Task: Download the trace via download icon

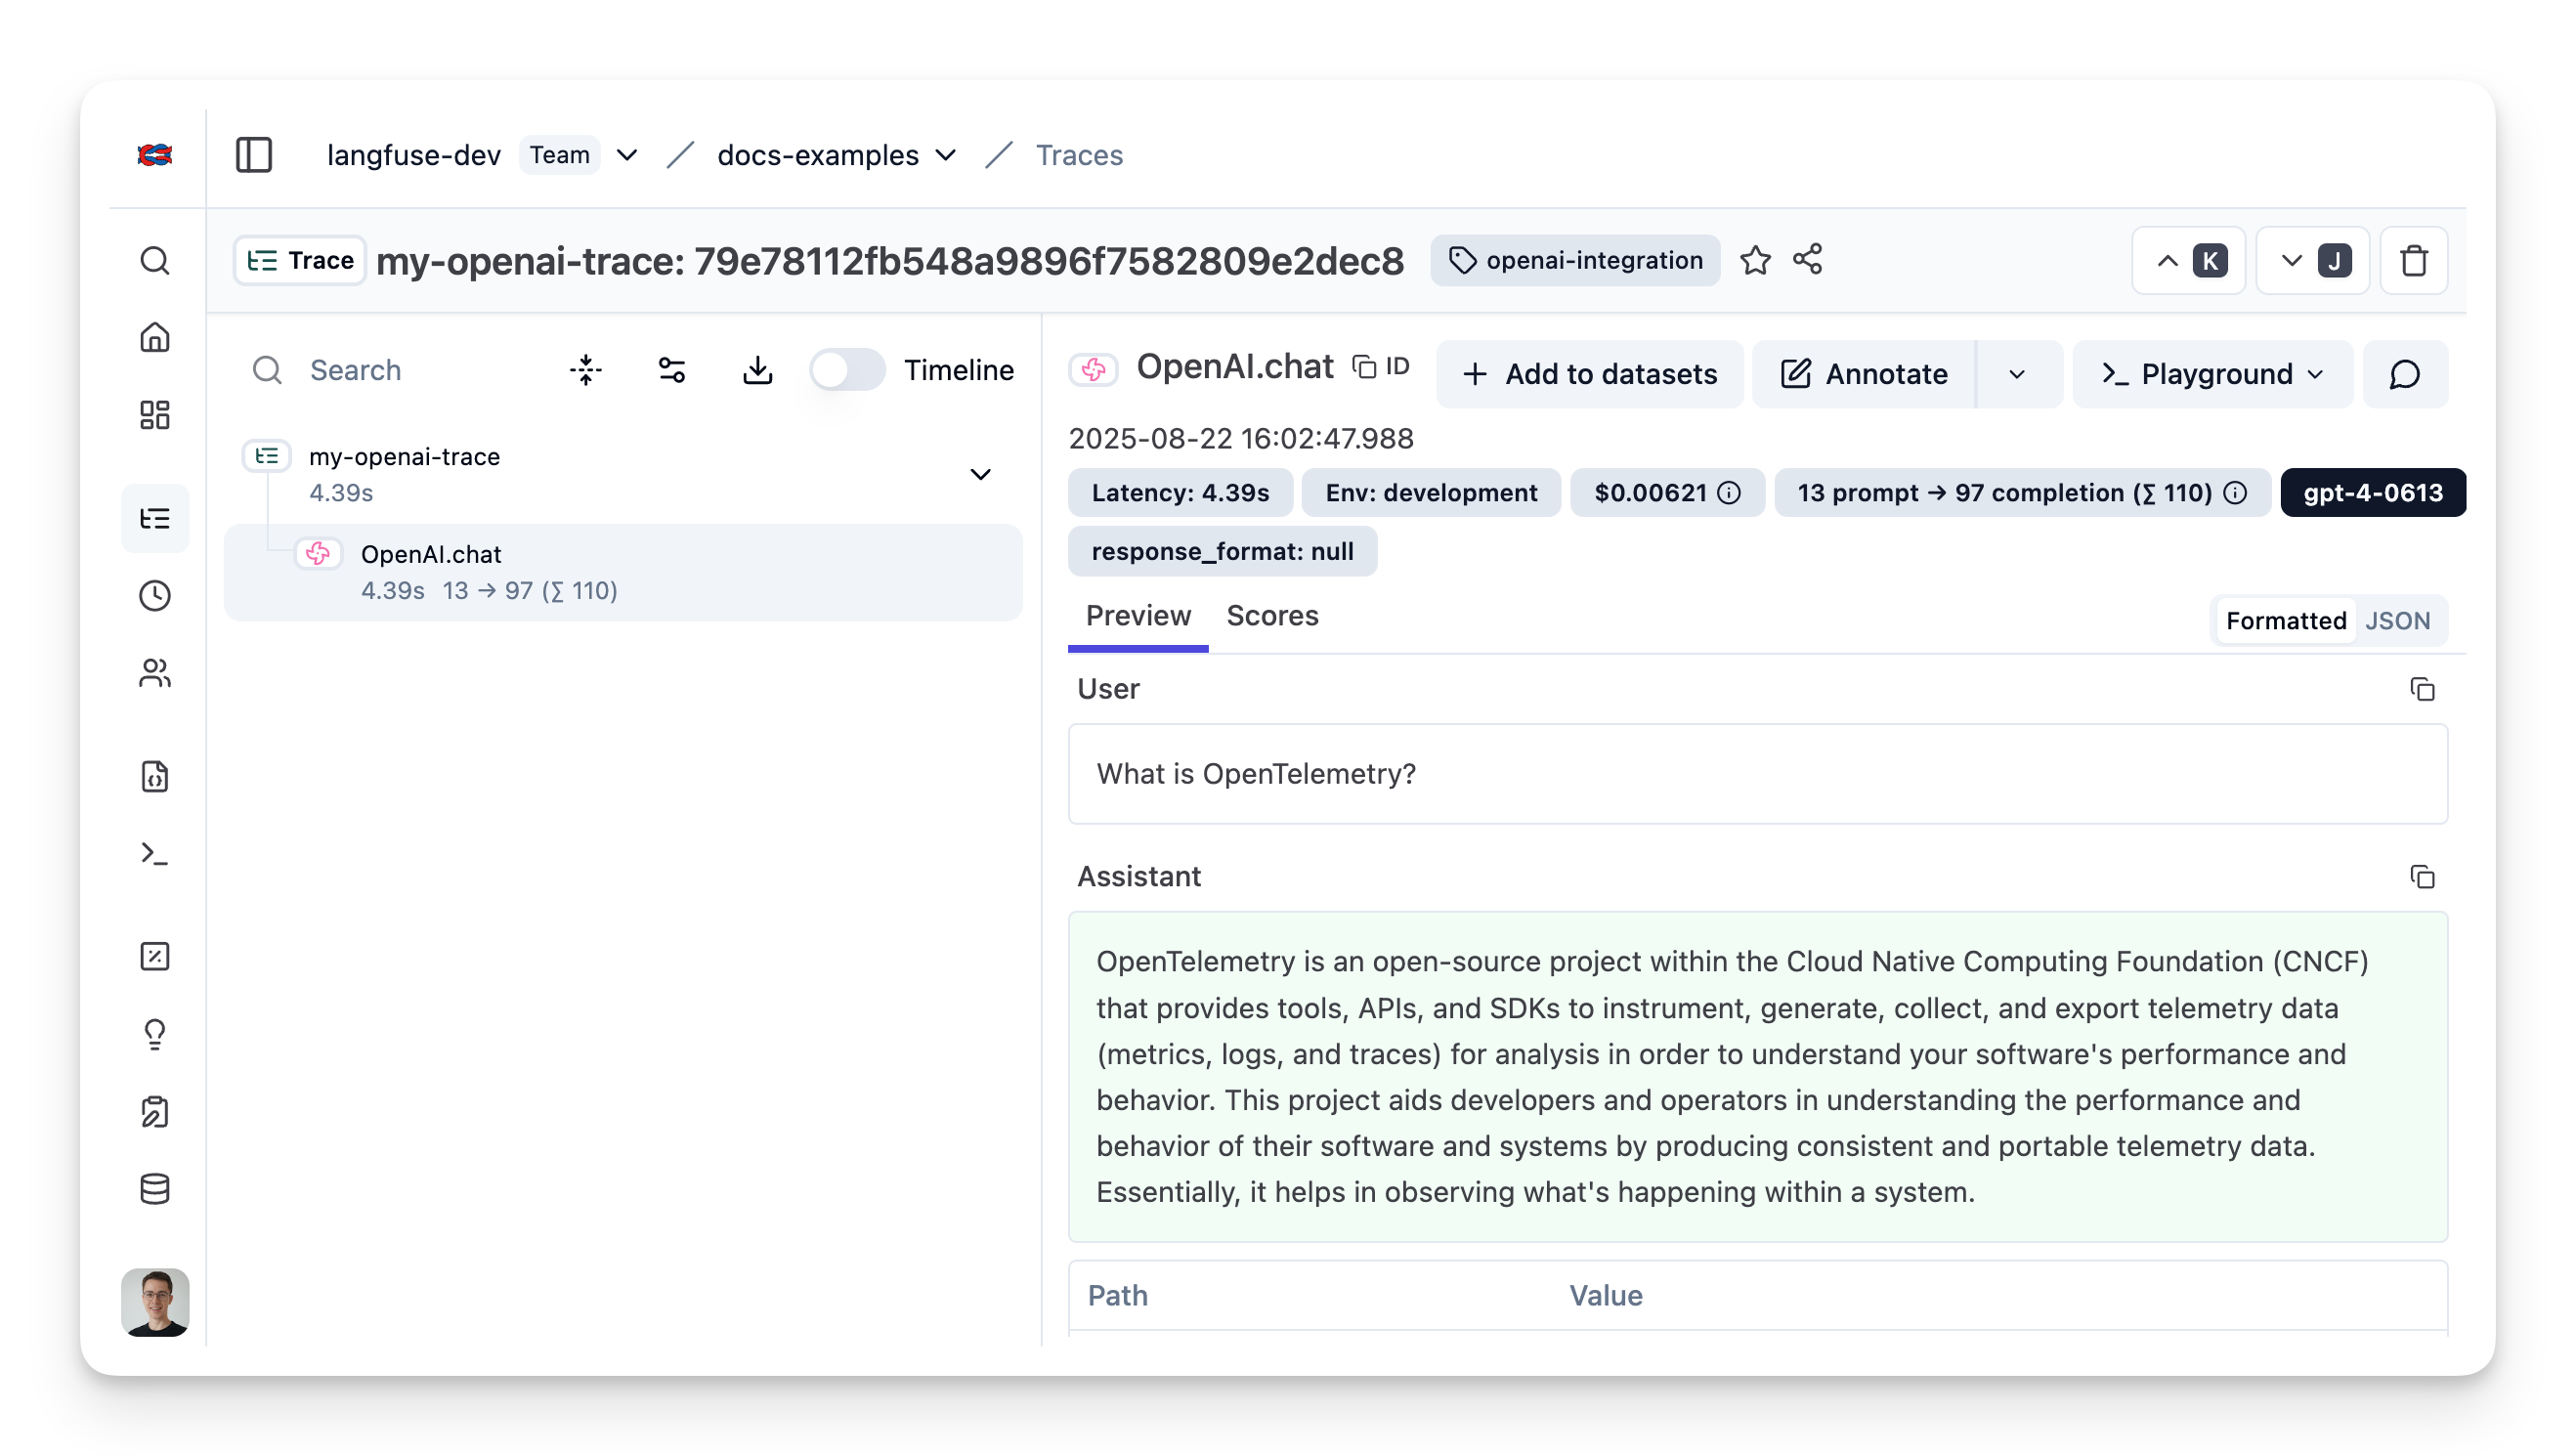Action: (757, 369)
